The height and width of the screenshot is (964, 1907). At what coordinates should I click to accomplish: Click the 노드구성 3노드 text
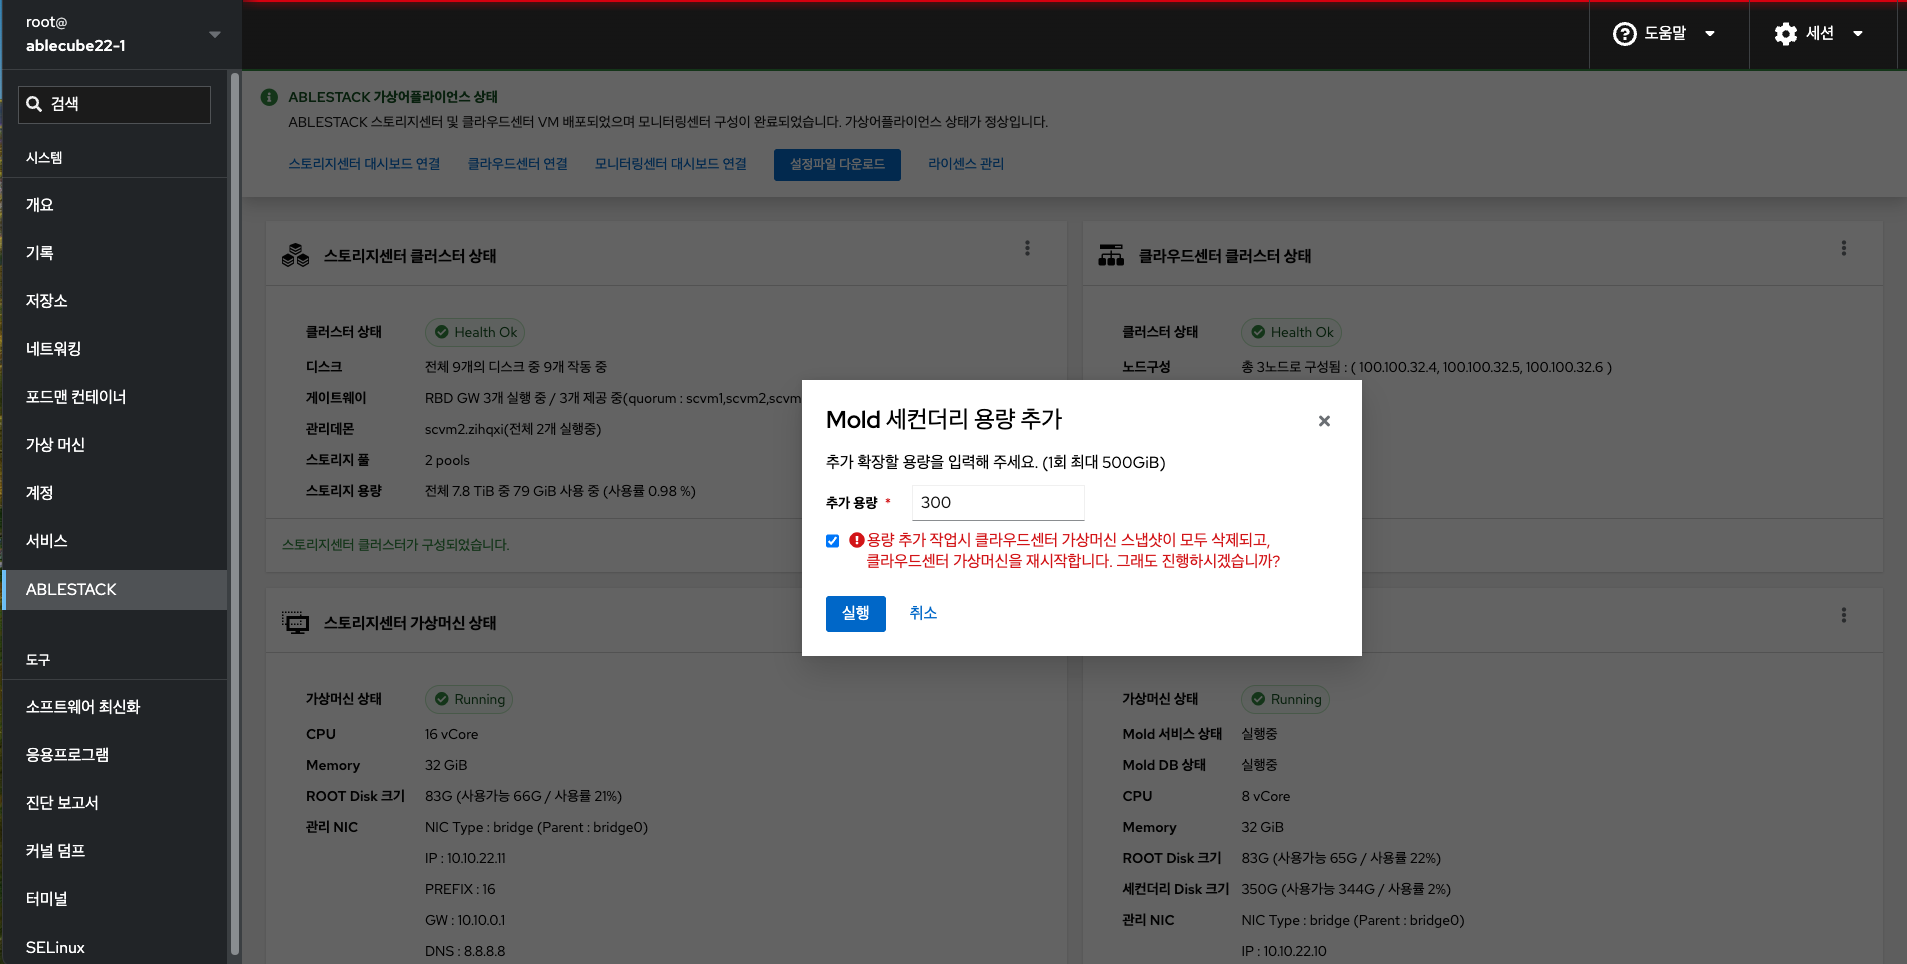point(1427,367)
